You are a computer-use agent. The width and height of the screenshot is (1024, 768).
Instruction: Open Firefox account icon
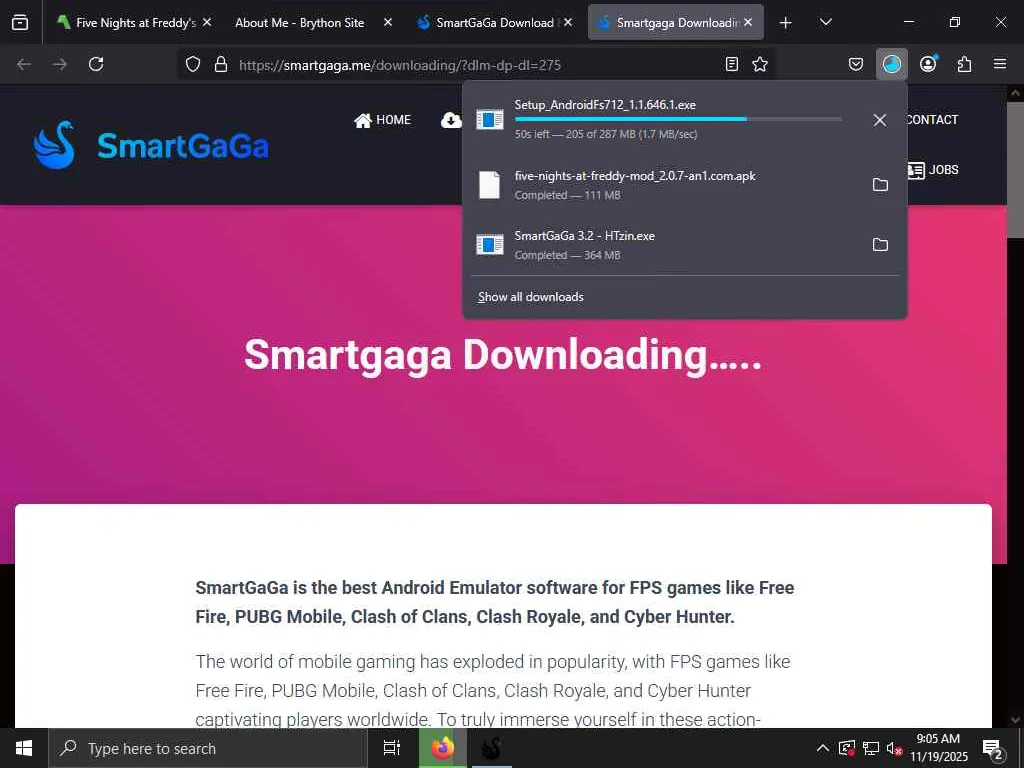coord(928,64)
